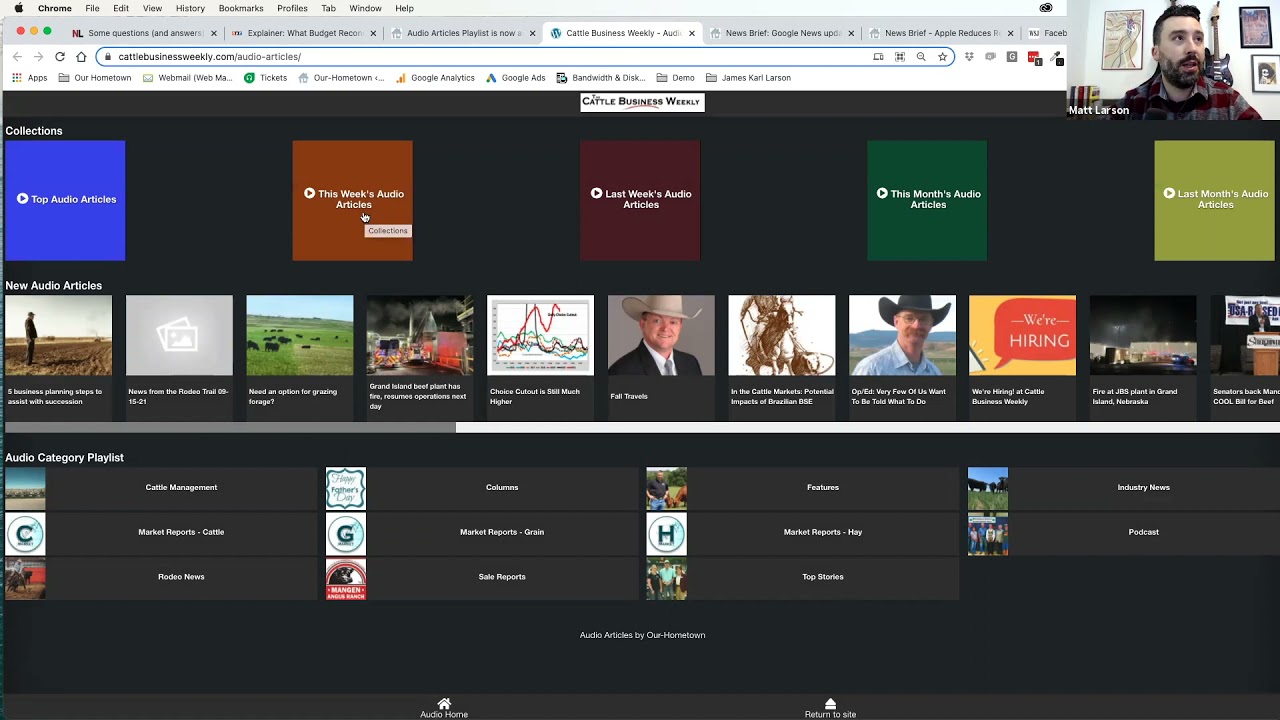Image resolution: width=1280 pixels, height=720 pixels.
Task: Open the Our Hometown bookmark folder
Action: click(94, 78)
